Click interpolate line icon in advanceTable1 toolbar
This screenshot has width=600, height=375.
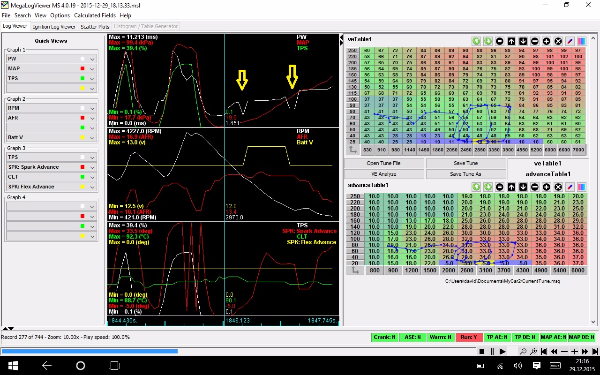click(570, 187)
